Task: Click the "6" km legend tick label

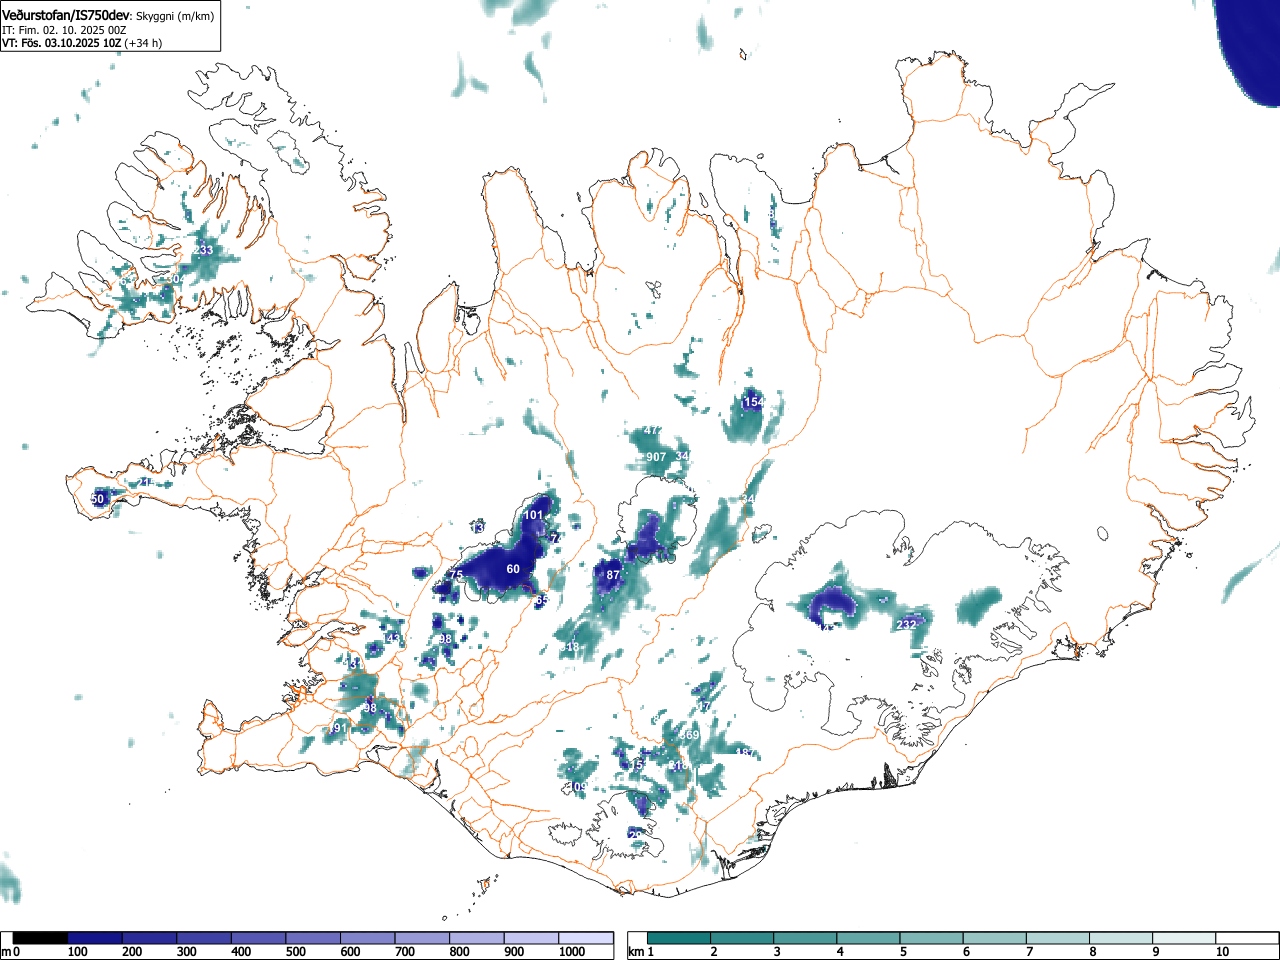Action: (966, 952)
